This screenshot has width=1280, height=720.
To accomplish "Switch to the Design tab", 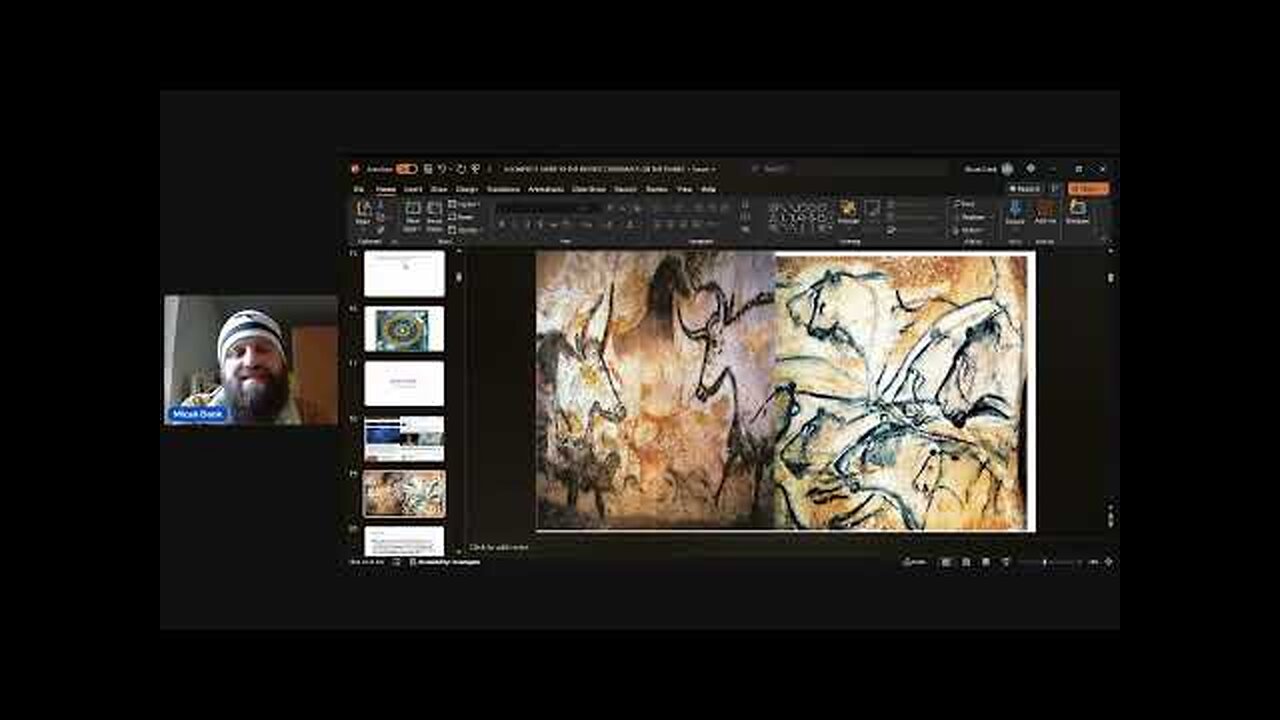I will tap(467, 189).
